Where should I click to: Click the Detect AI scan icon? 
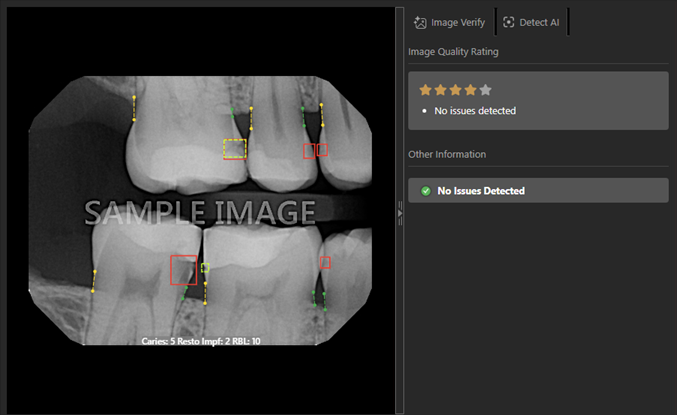[509, 22]
